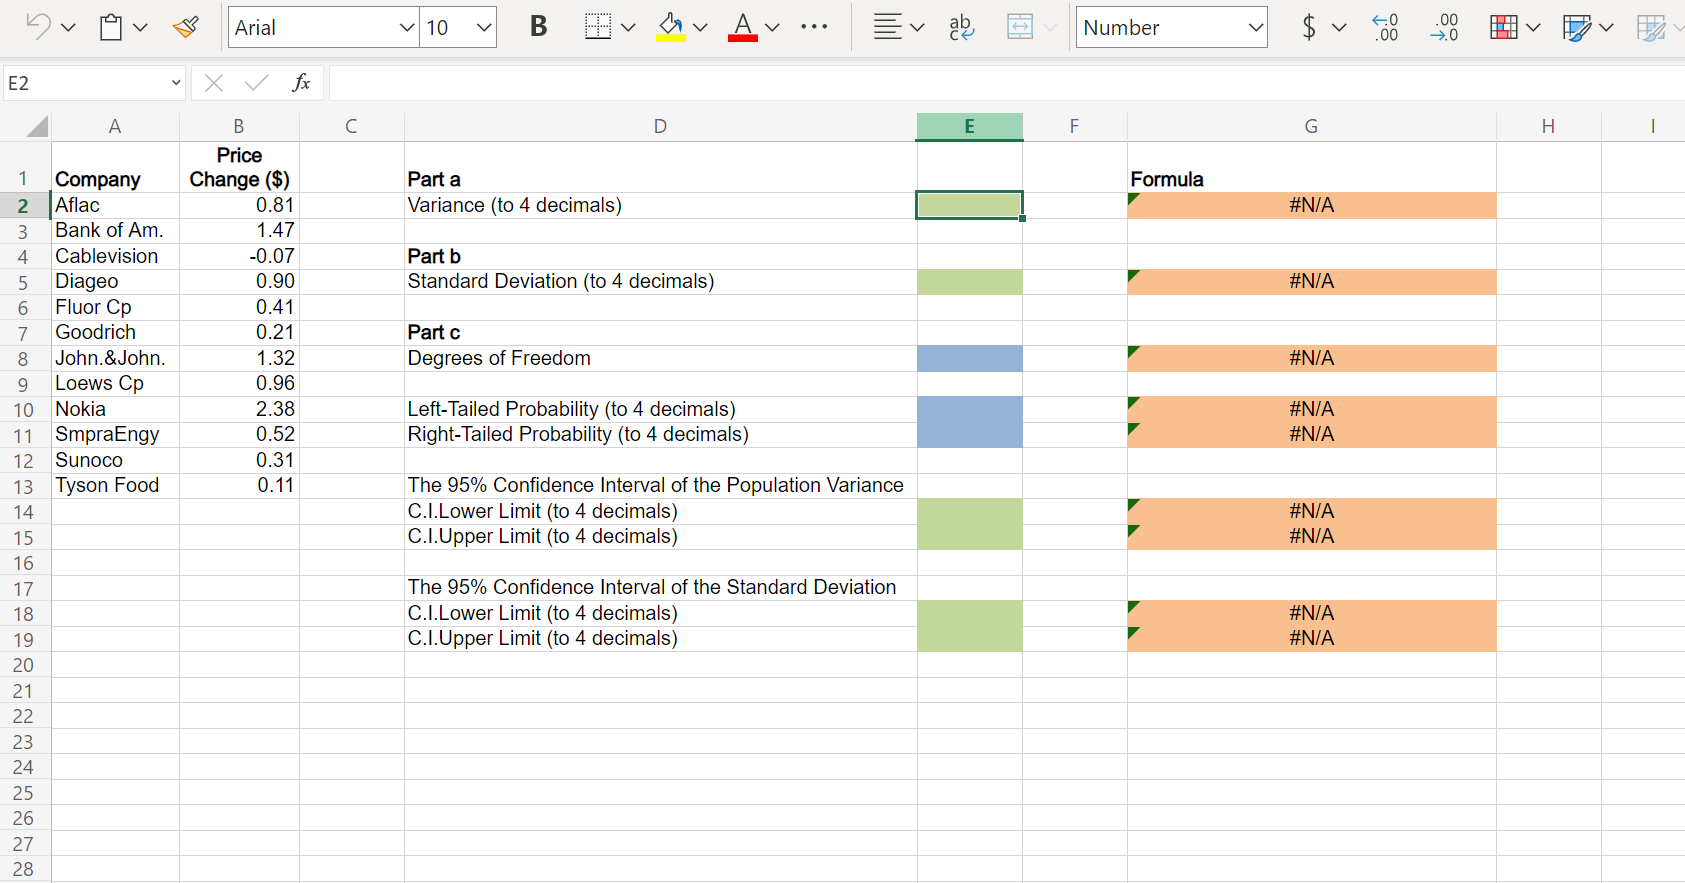Expand the alignment options arrow

[x=917, y=28]
